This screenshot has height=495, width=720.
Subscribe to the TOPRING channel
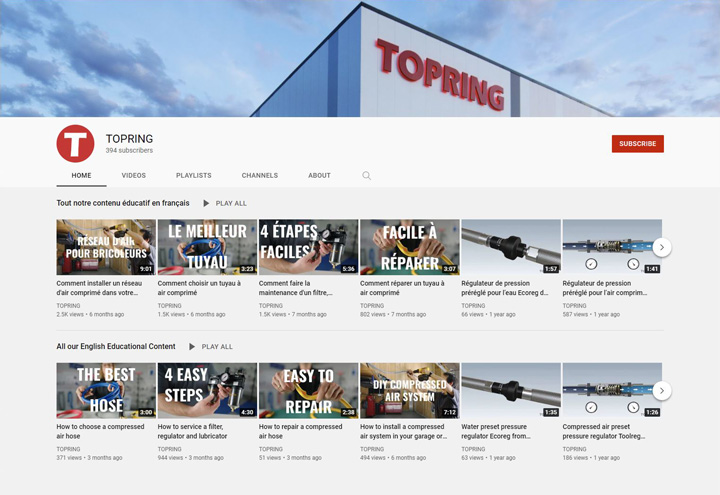pos(637,144)
